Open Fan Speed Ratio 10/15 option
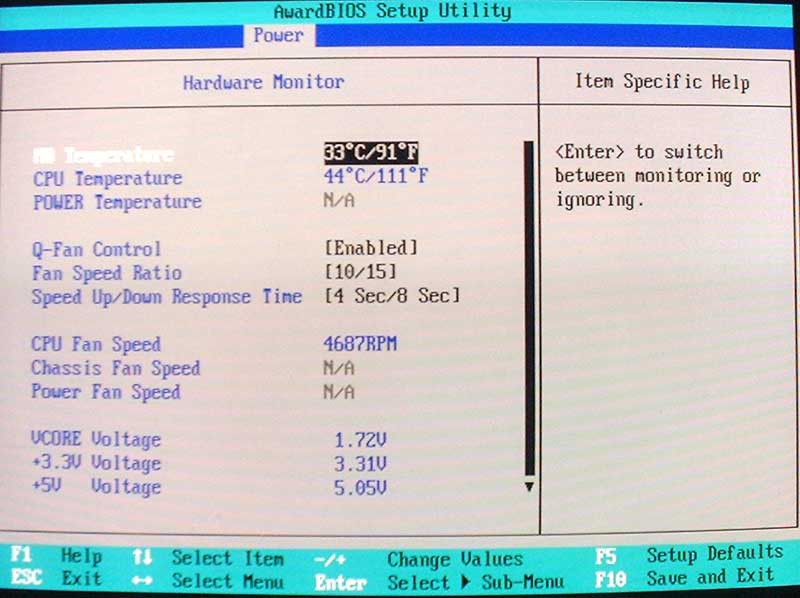The width and height of the screenshot is (800, 598). point(360,272)
